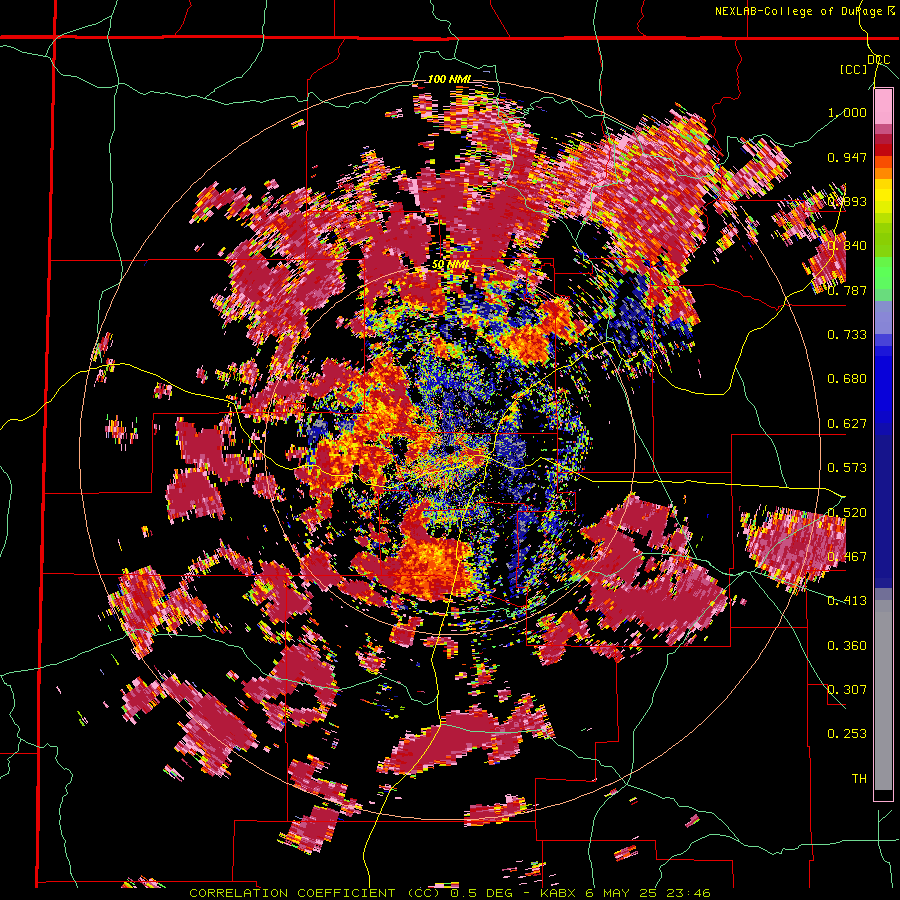Click the 0.360 legend value
This screenshot has height=900, width=900.
pos(847,646)
